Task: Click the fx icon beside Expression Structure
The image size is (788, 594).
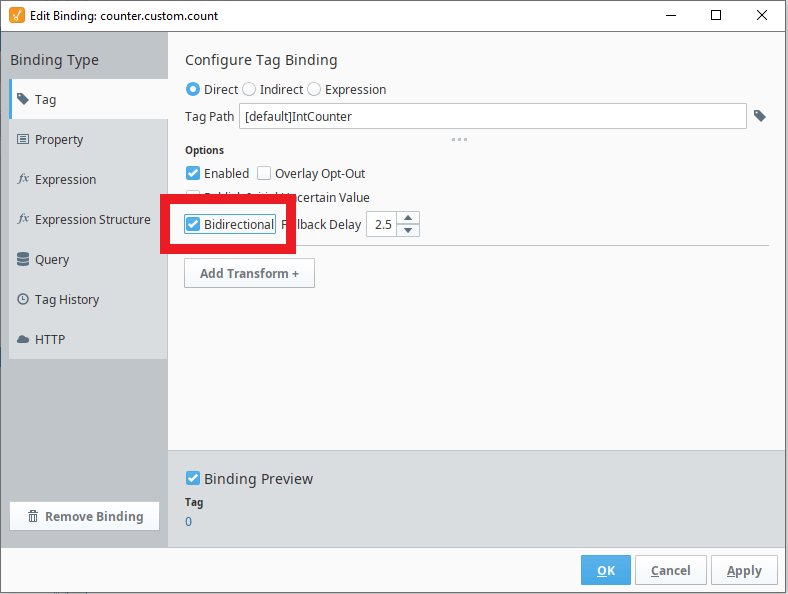Action: coord(23,219)
